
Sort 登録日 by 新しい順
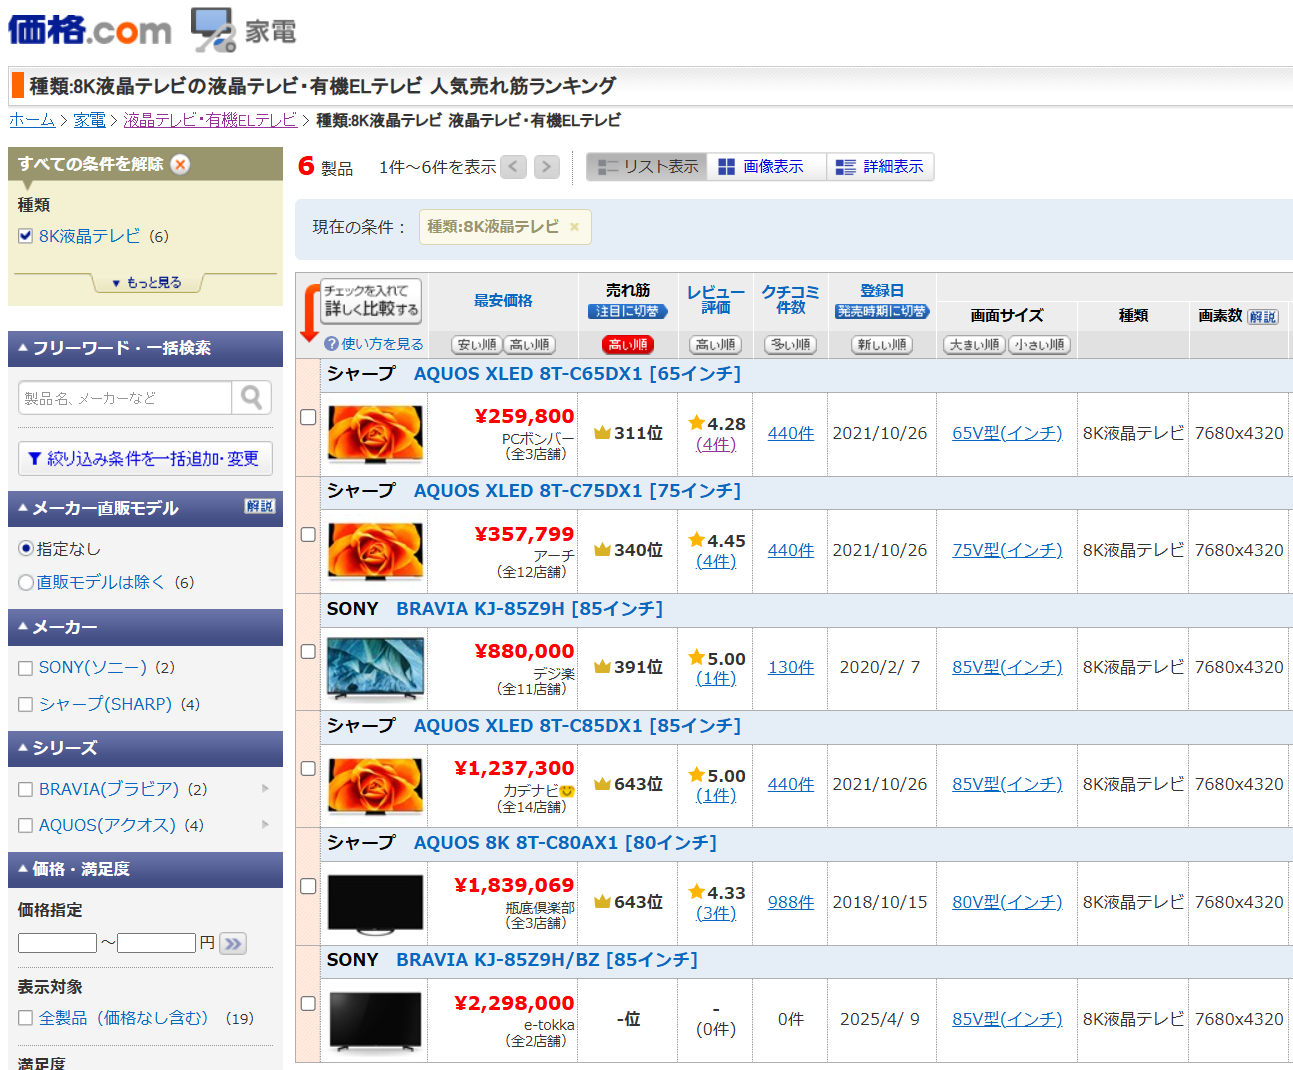(882, 345)
